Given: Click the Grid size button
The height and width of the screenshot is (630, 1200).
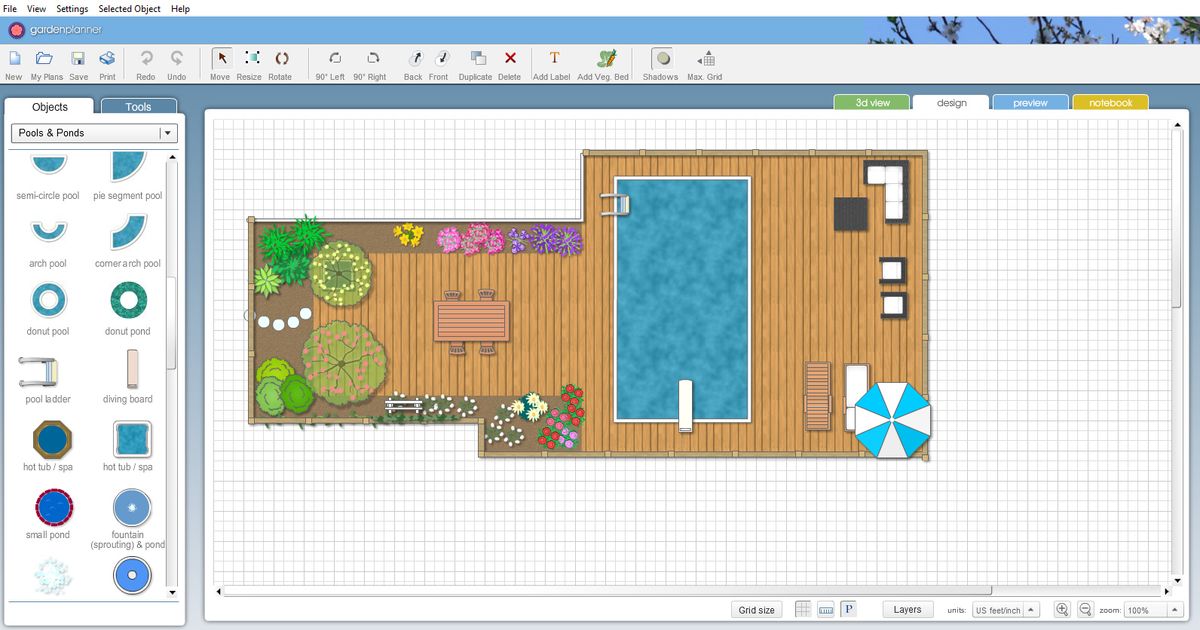Looking at the screenshot, I should pyautogui.click(x=756, y=610).
